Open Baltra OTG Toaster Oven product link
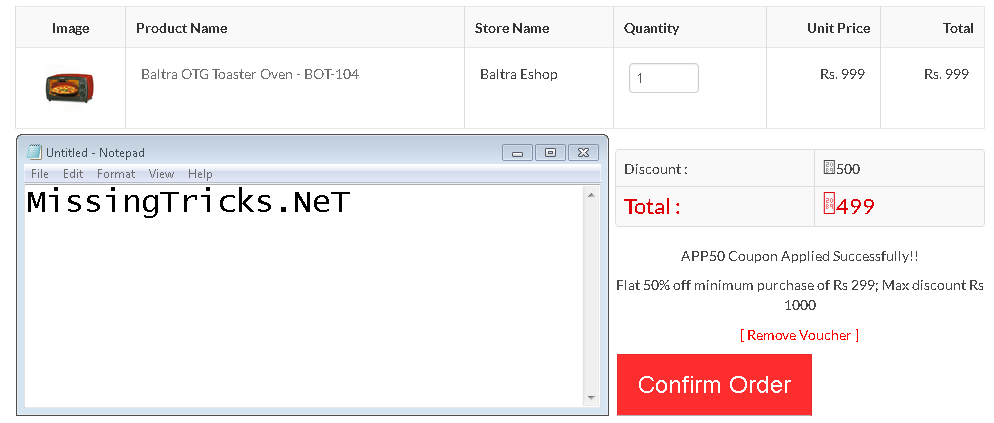The height and width of the screenshot is (423, 994). [x=250, y=74]
